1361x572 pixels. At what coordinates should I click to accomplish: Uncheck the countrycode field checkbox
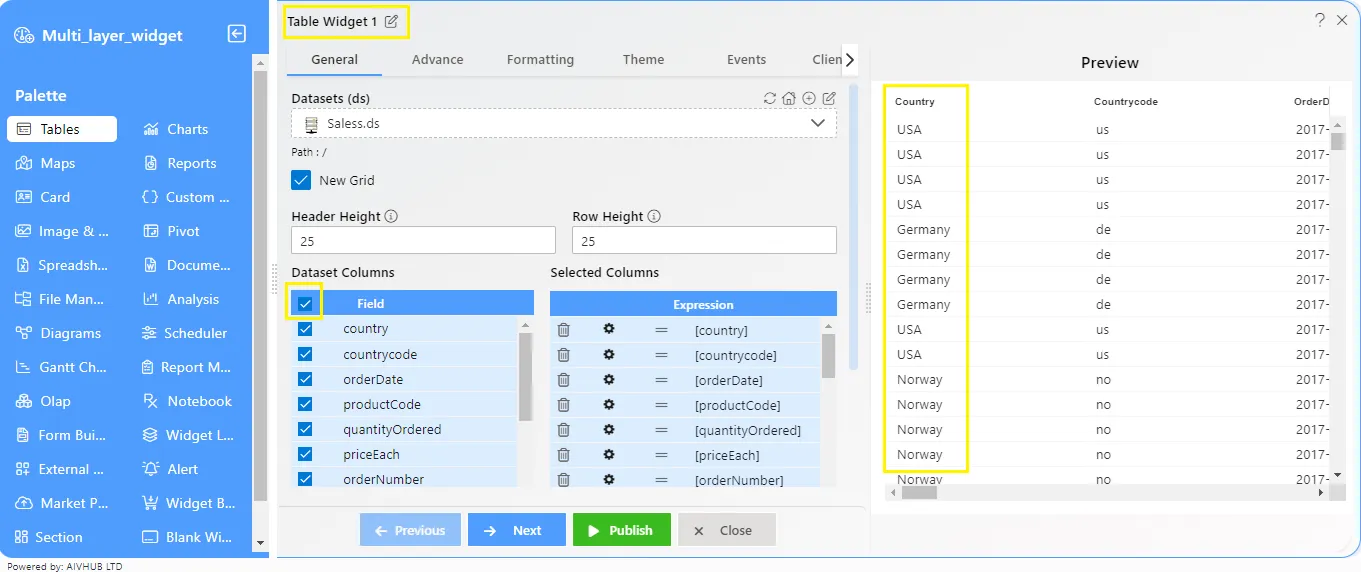[x=305, y=354]
